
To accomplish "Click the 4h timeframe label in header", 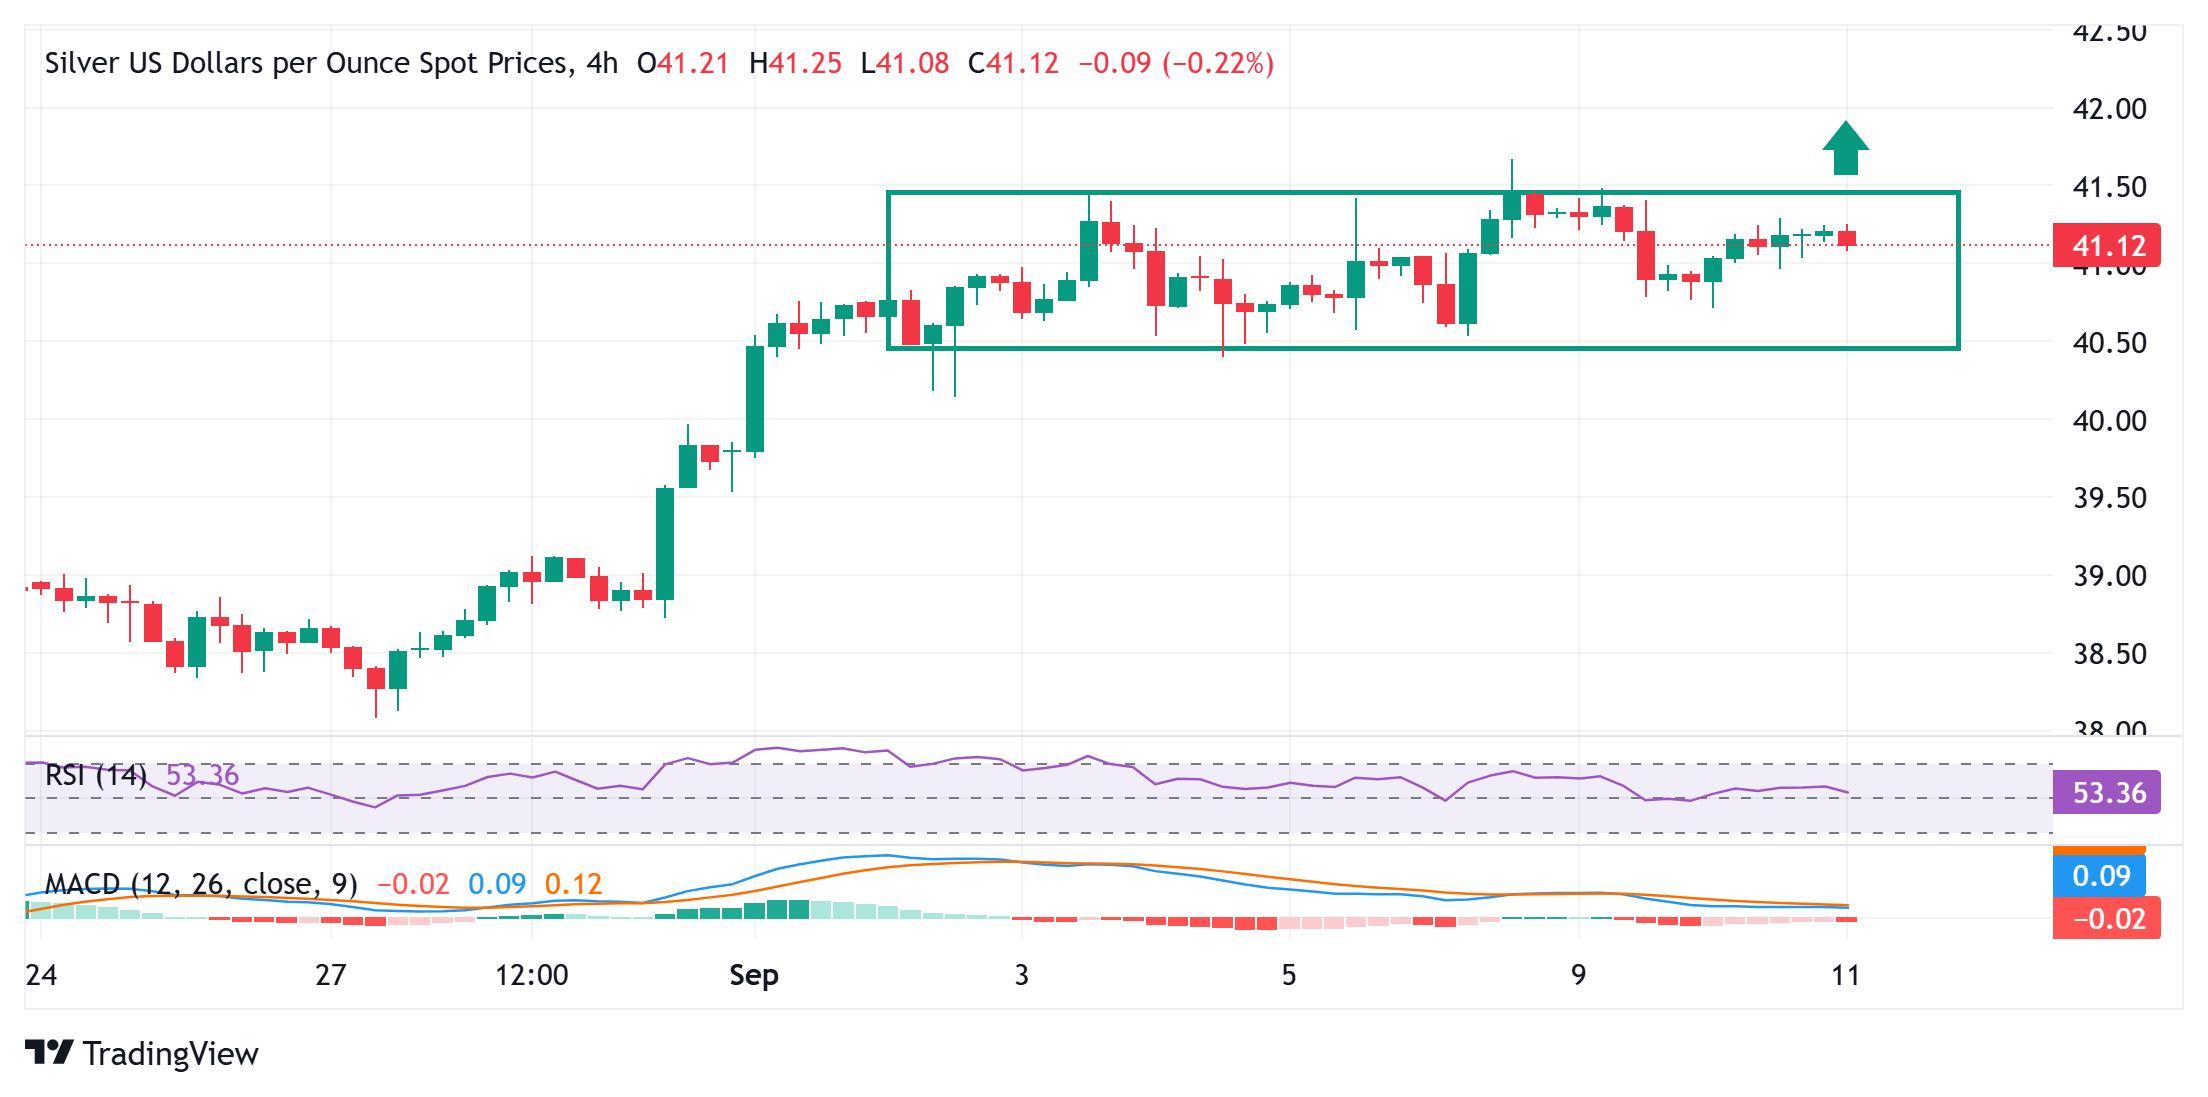I will tap(603, 63).
